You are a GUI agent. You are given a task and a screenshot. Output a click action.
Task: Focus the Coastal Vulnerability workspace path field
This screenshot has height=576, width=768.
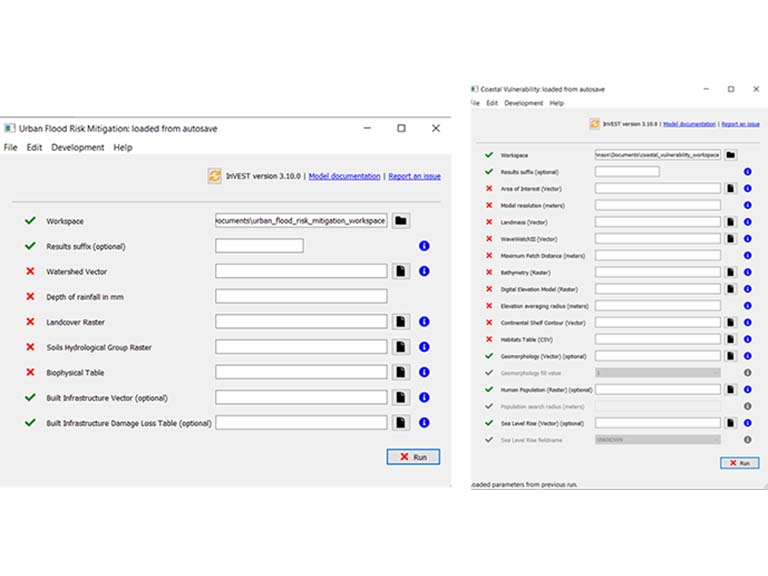tap(658, 155)
